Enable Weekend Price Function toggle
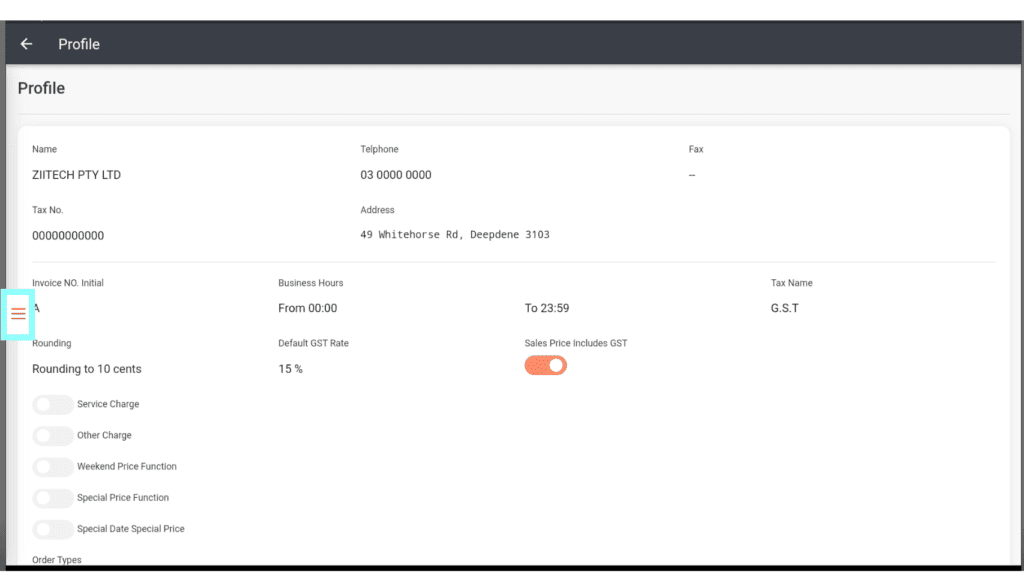The image size is (1024, 583). pos(52,467)
